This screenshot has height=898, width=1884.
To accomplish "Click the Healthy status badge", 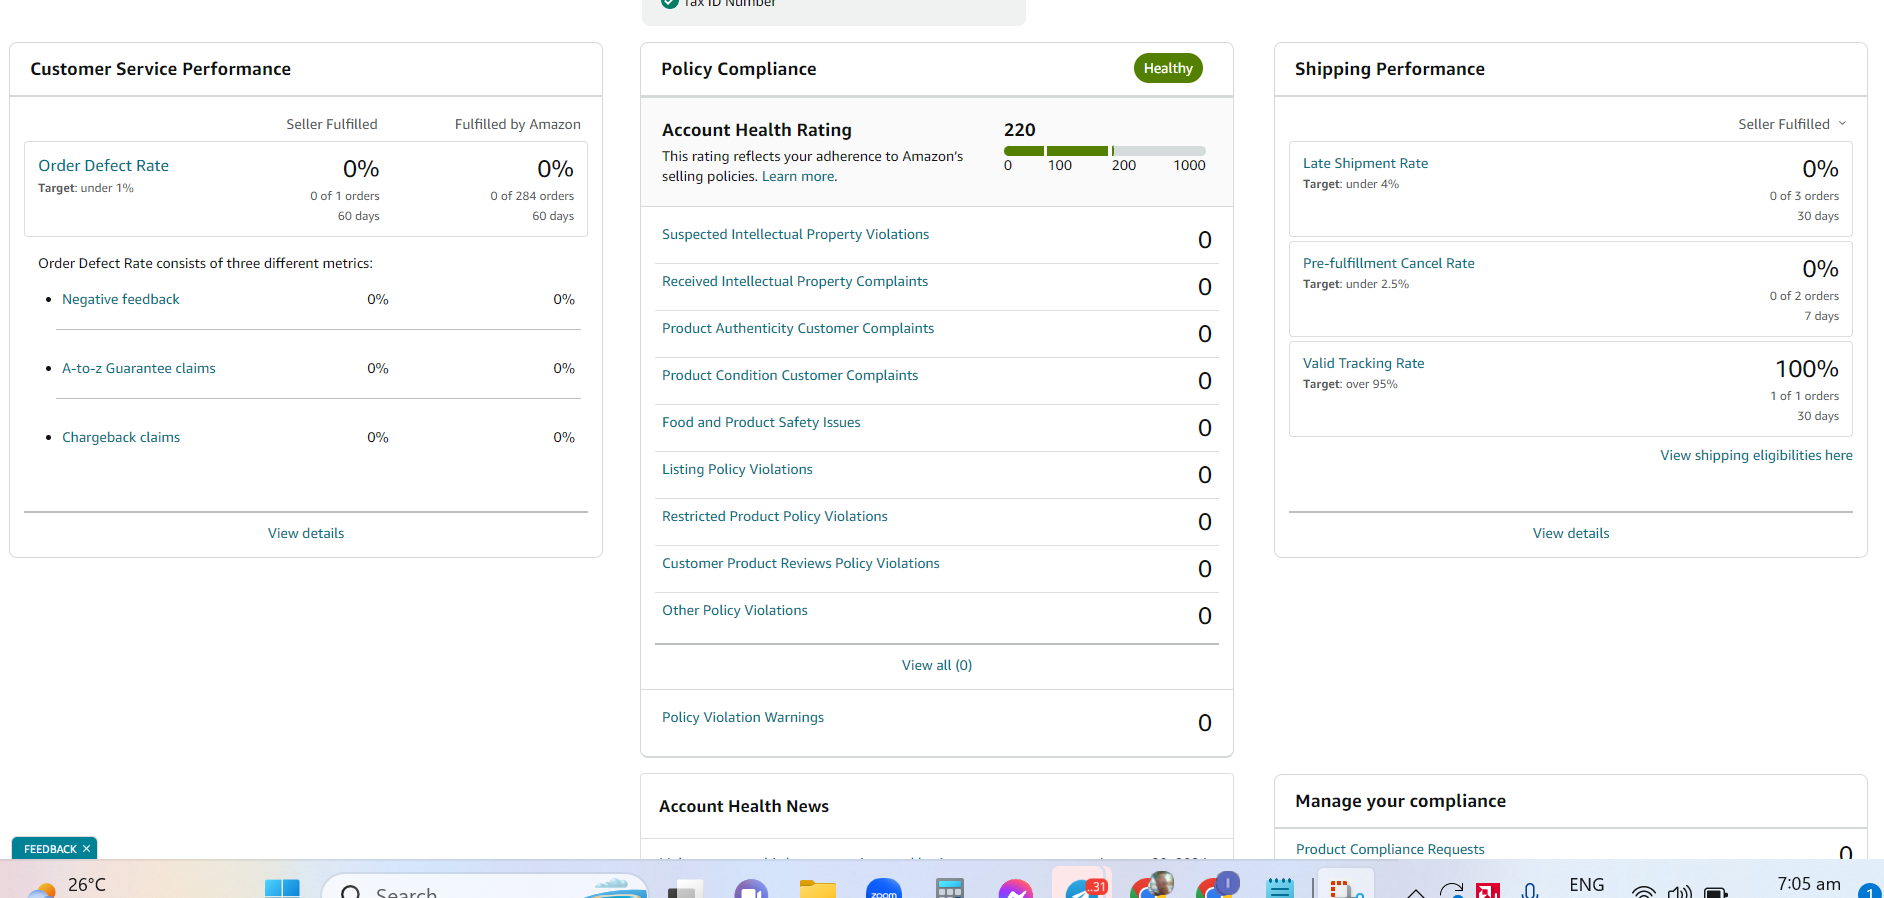I will coord(1168,68).
